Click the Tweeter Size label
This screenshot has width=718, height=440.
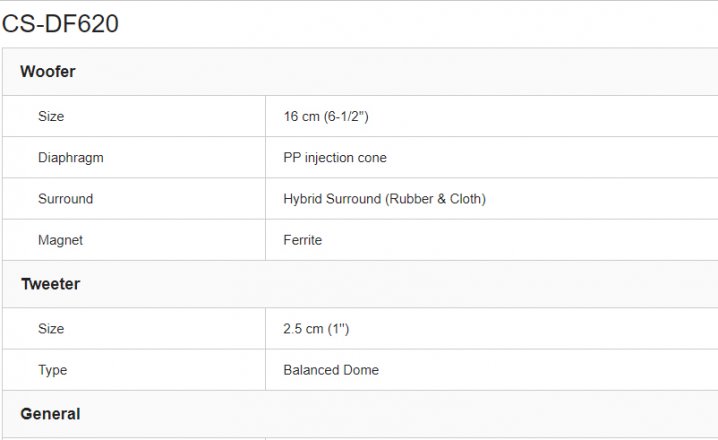pyautogui.click(x=51, y=329)
